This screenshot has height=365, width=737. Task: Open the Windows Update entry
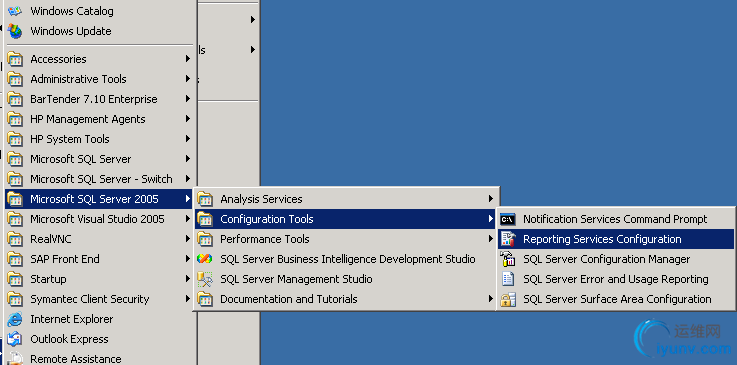pyautogui.click(x=99, y=31)
